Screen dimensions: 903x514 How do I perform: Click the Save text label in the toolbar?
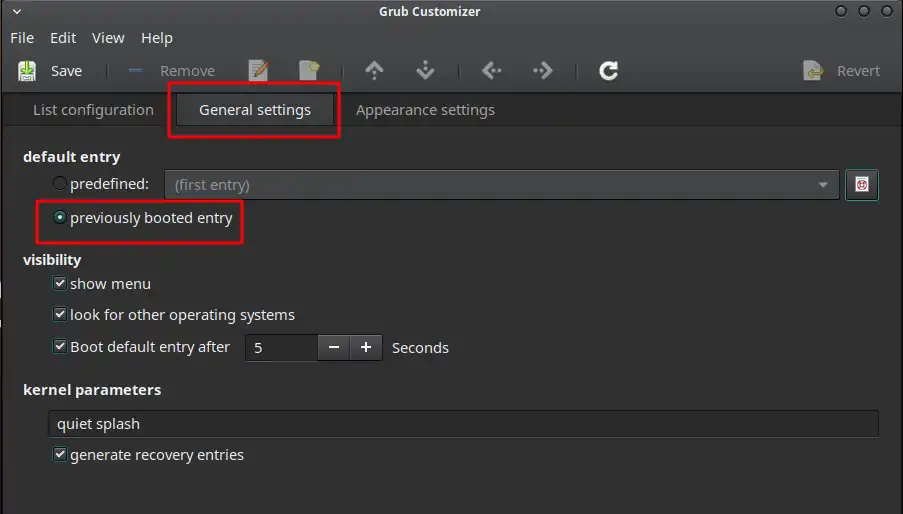coord(66,71)
